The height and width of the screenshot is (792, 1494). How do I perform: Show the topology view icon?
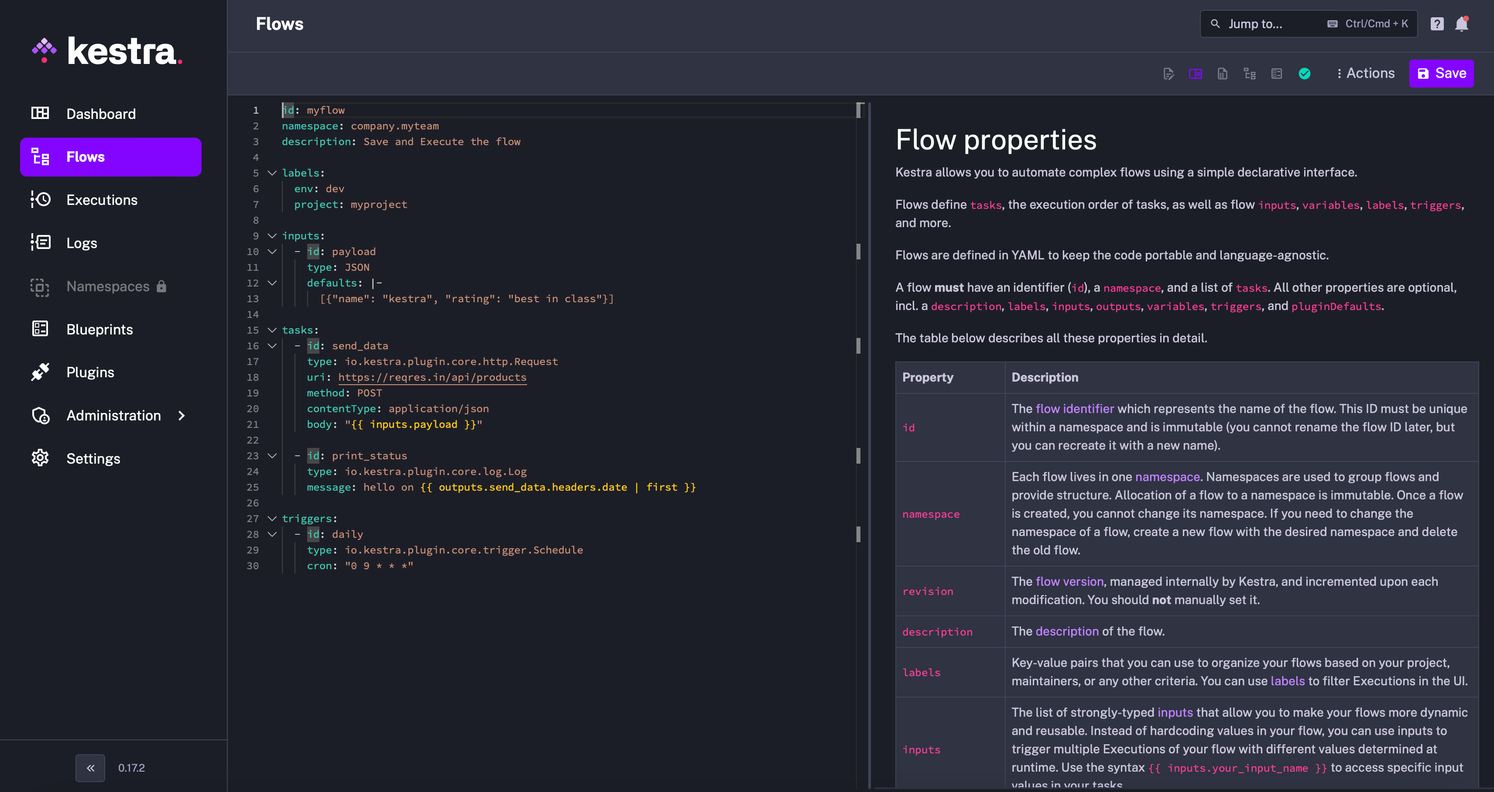(1249, 74)
